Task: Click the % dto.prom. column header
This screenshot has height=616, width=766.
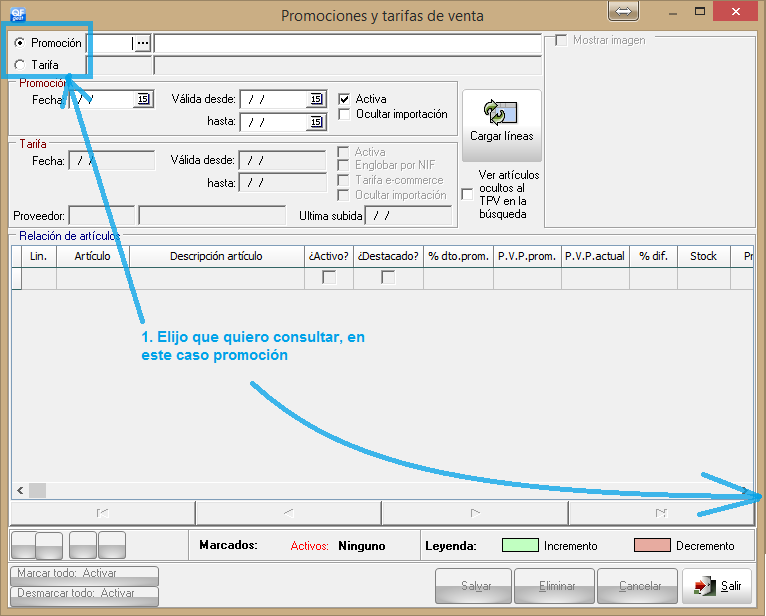Action: point(458,256)
